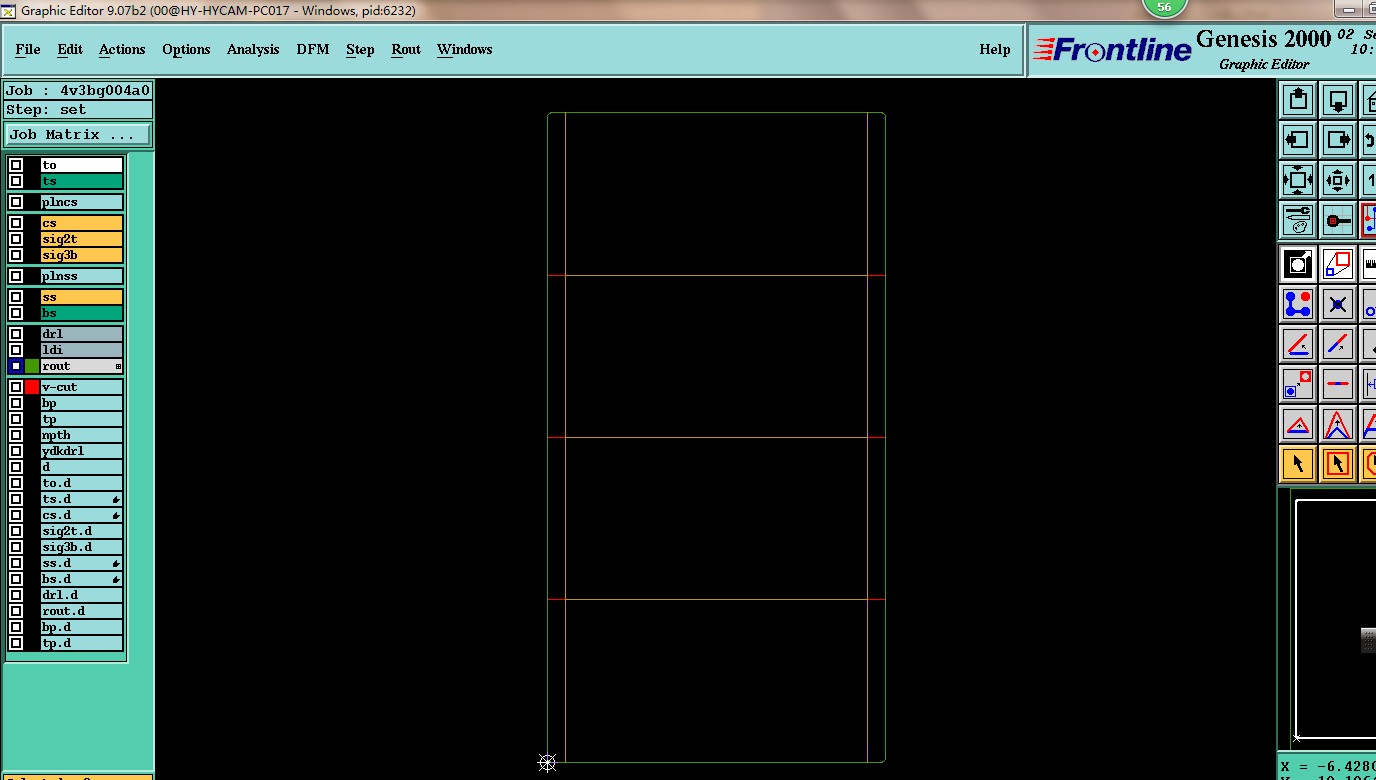Select the single arrow pointer selection tool

1298,464
